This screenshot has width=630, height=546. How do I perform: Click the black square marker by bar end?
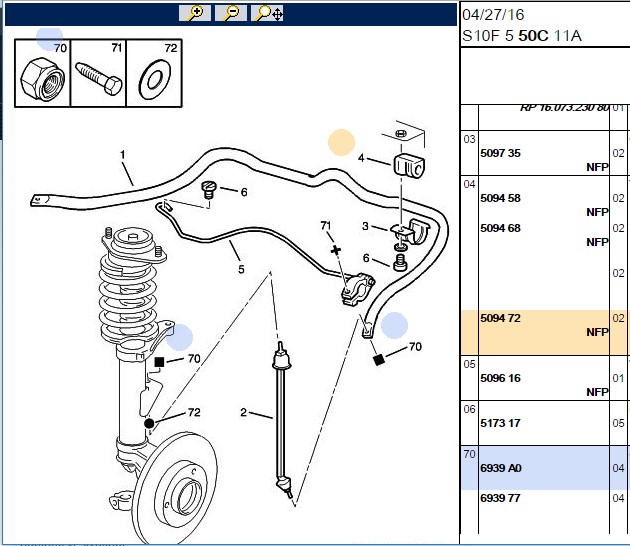tap(379, 360)
